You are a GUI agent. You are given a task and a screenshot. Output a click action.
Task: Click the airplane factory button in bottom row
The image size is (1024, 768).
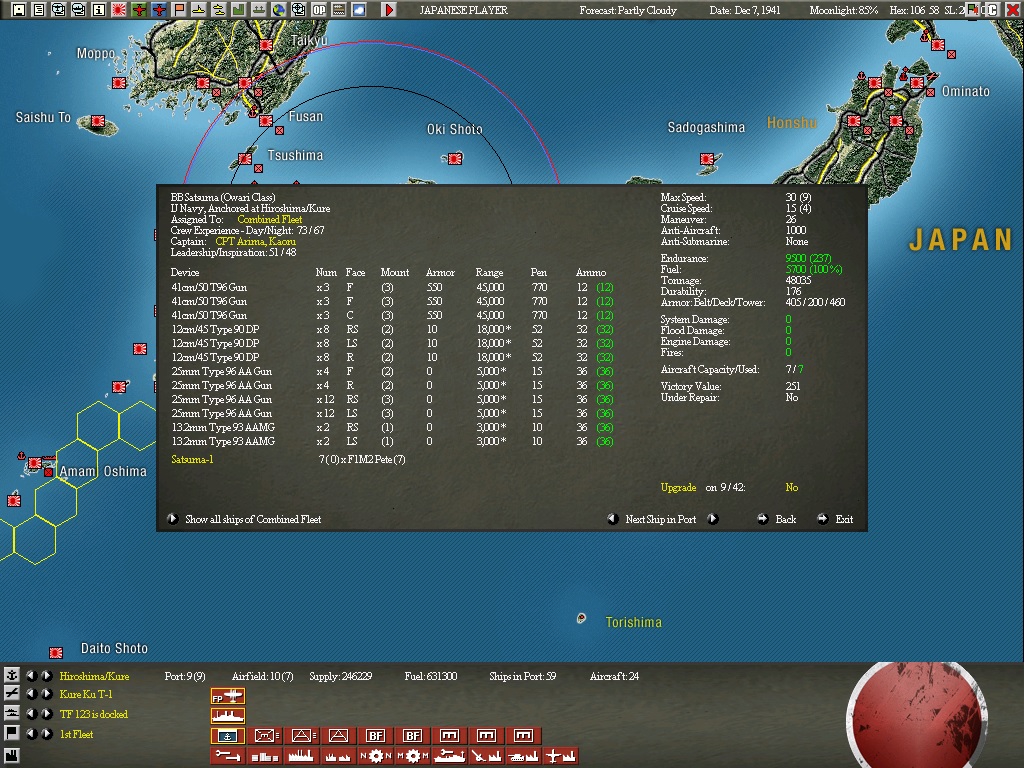tap(561, 756)
